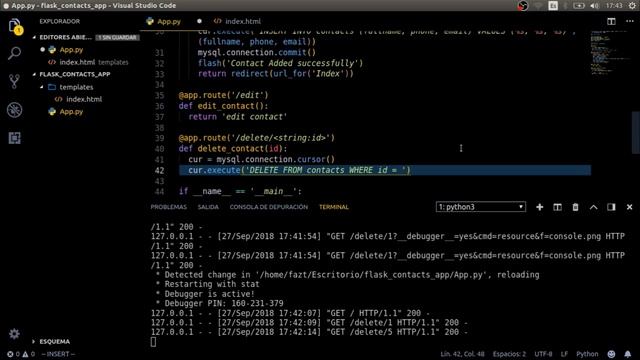This screenshot has width=640, height=360.
Task: Open the Problemas panel tab
Action: tap(169, 207)
